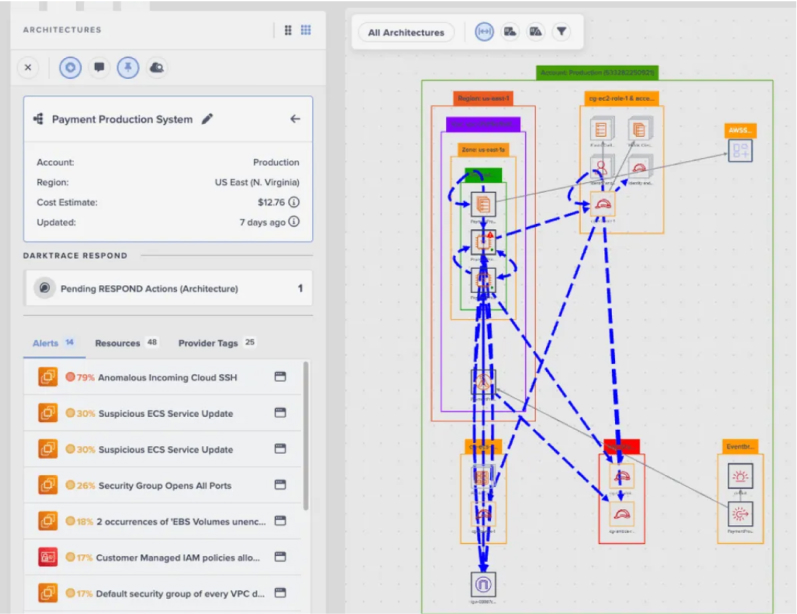
Task: Switch to the dense grid view
Action: click(306, 30)
